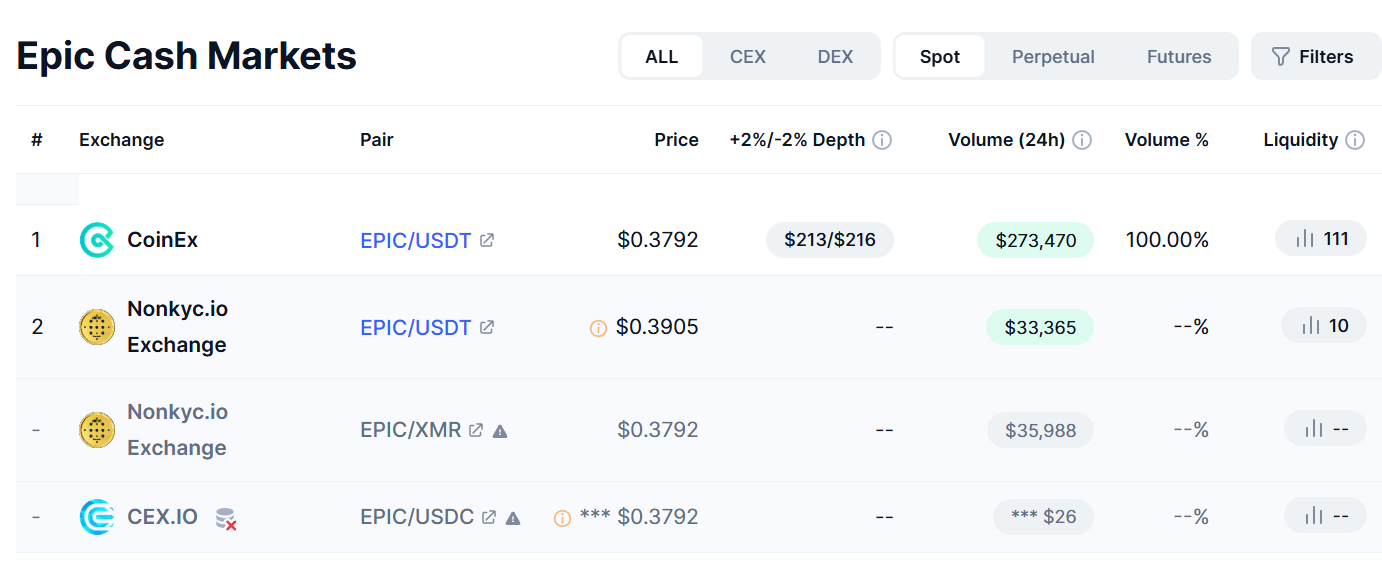Select the Spot markets tab
The height and width of the screenshot is (573, 1382).
[940, 57]
